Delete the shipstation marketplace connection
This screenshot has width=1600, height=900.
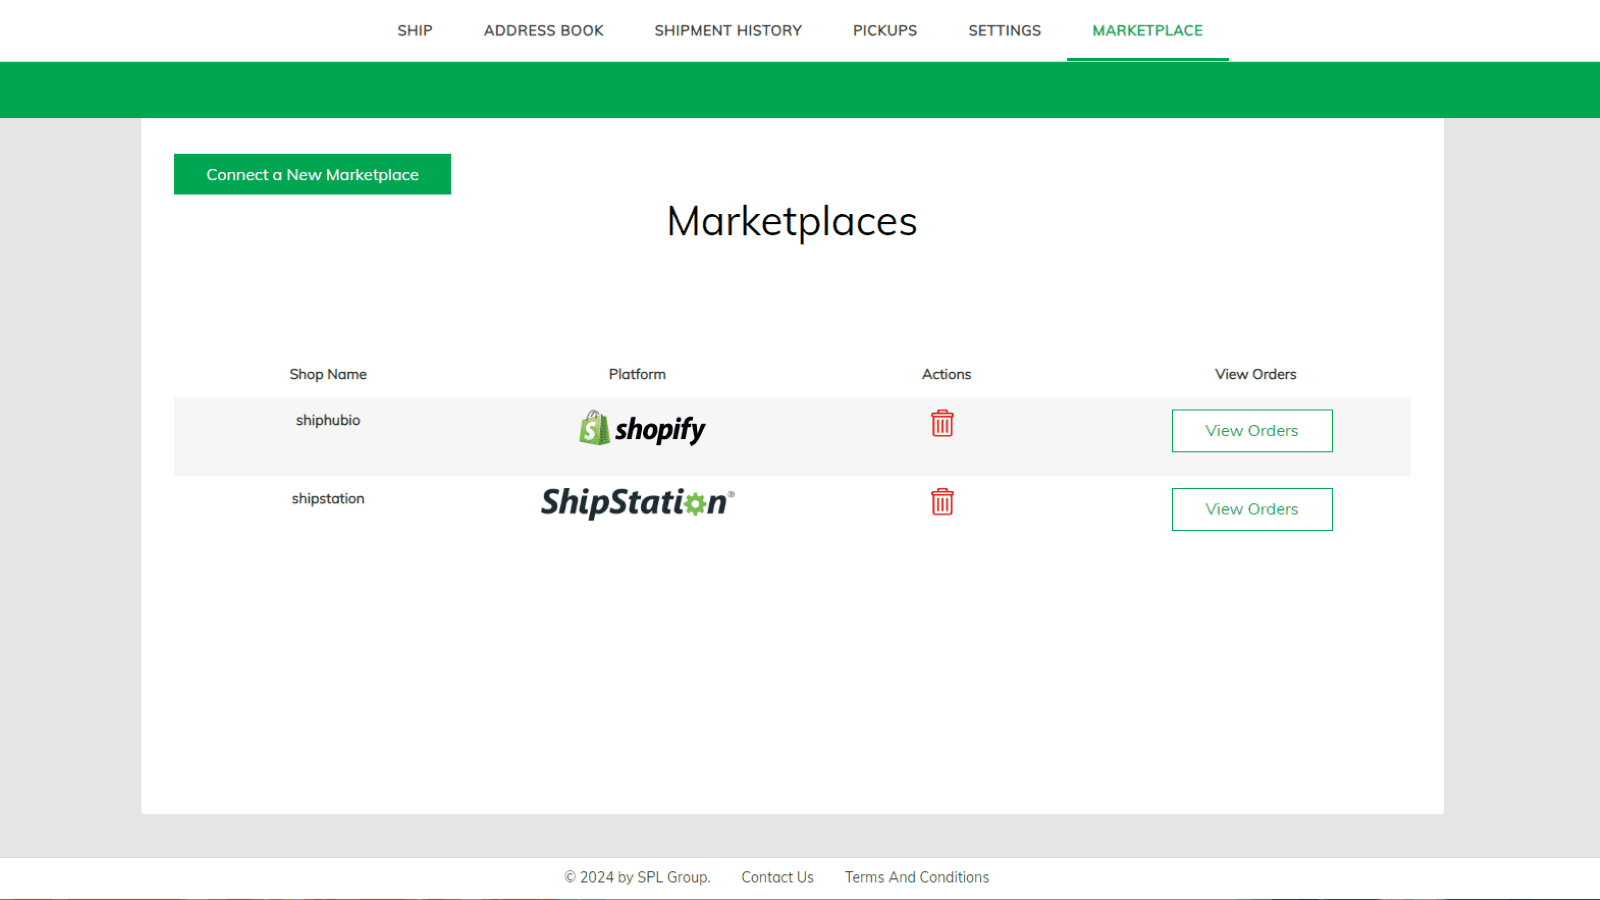[x=942, y=502]
